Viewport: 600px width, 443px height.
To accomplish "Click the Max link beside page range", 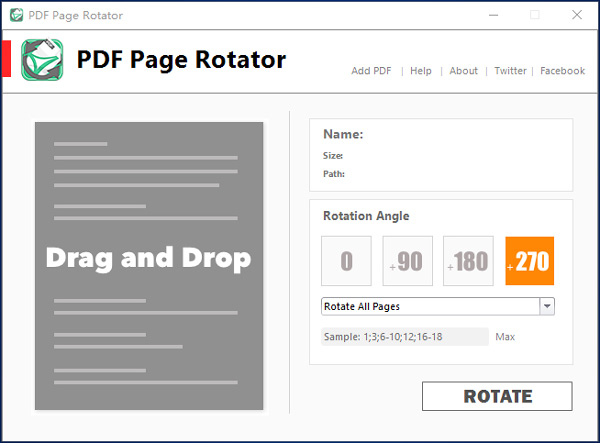I will click(x=505, y=337).
